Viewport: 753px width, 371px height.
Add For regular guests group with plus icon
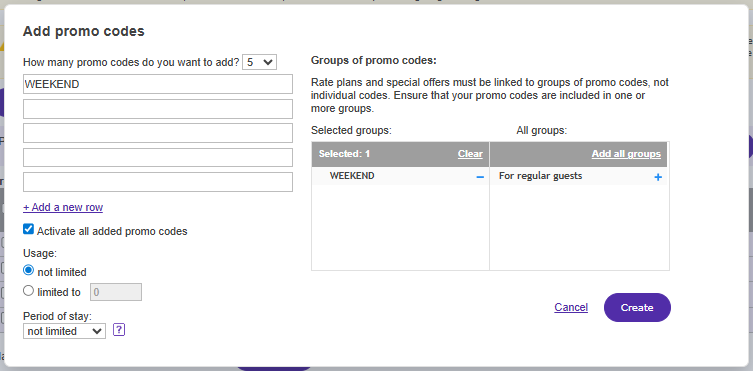(x=658, y=177)
